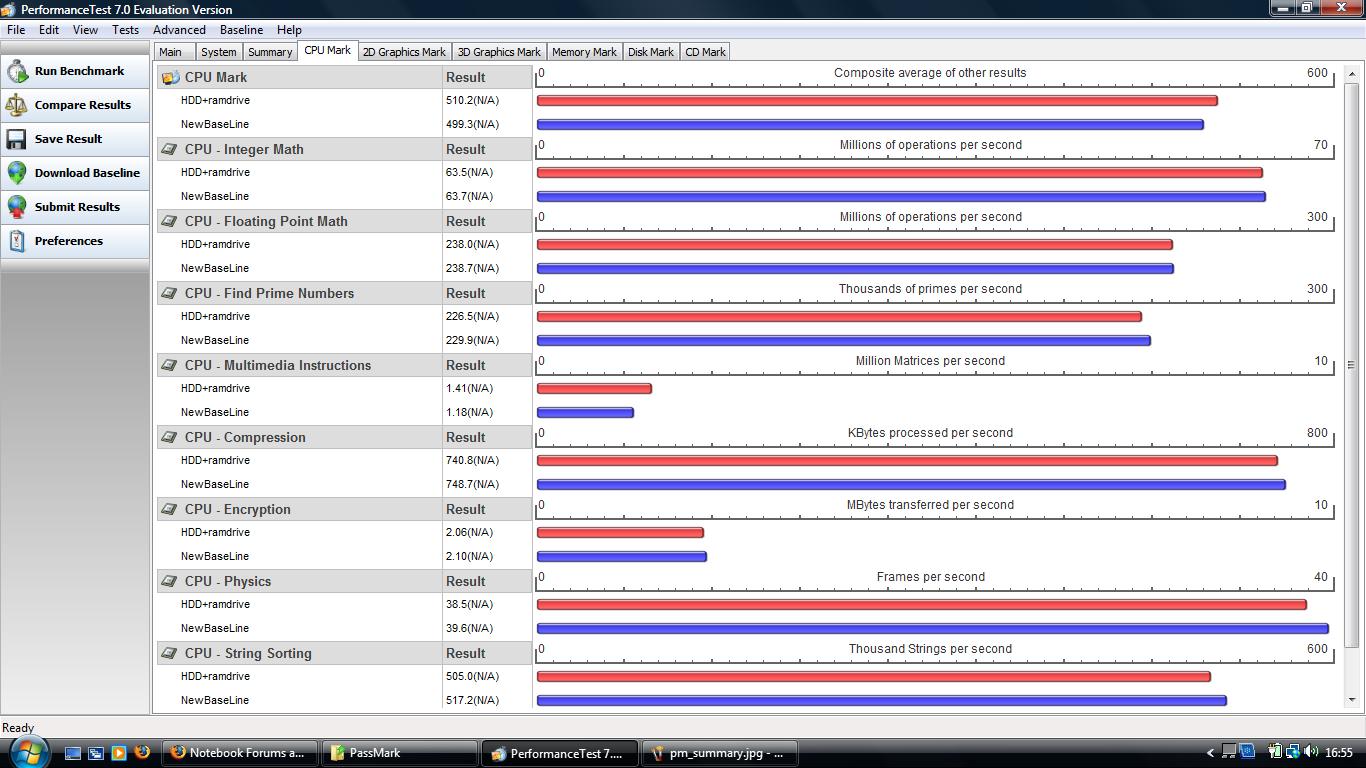Switch to the System tab

tap(218, 52)
